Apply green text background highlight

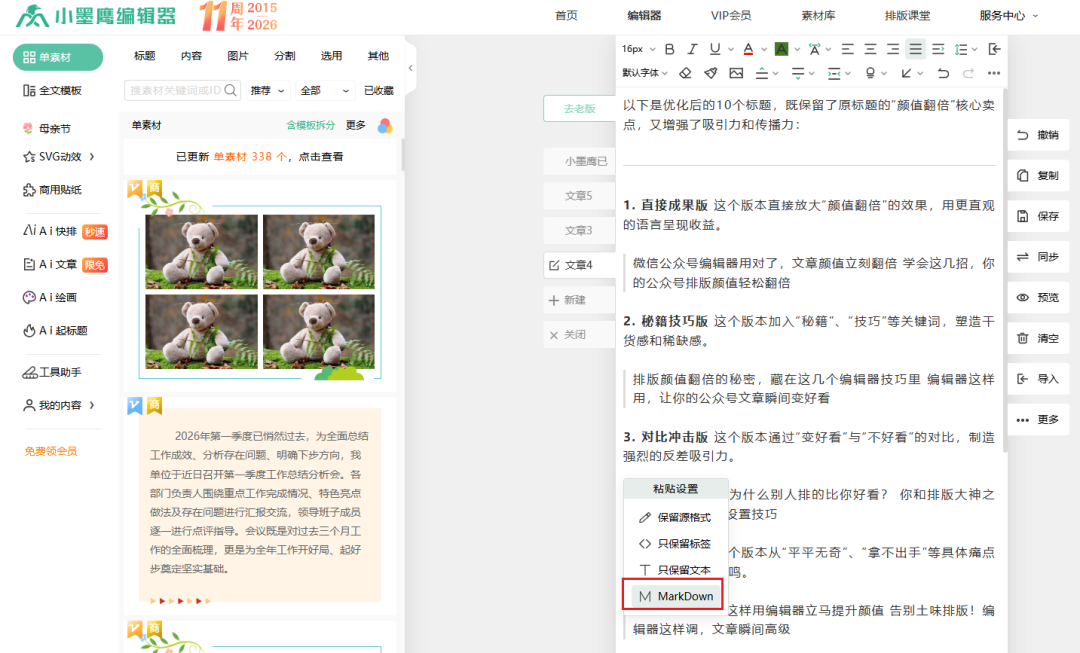coord(781,49)
